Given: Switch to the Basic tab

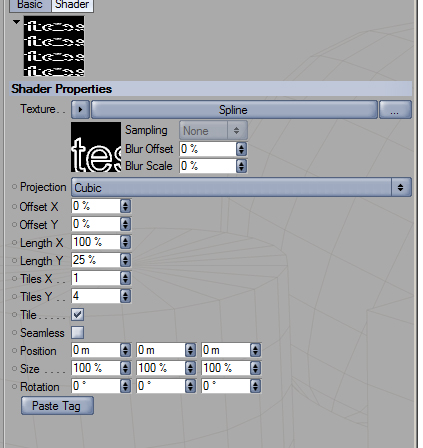Looking at the screenshot, I should 30,5.
